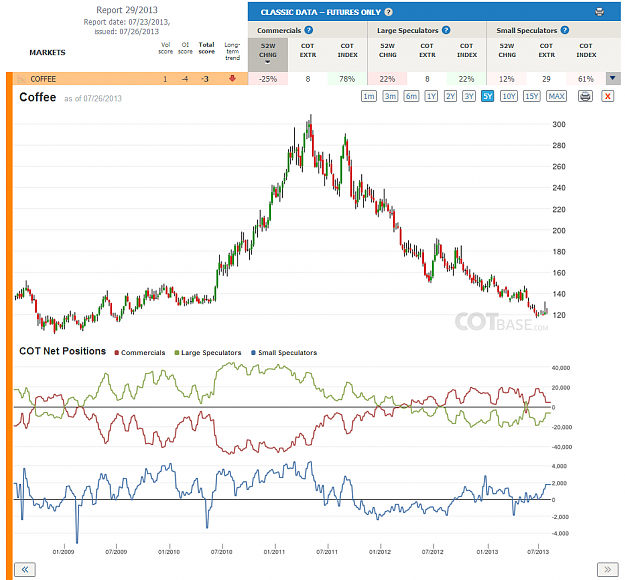Image resolution: width=625 pixels, height=580 pixels.
Task: Switch chart range to MAX
Action: (x=556, y=96)
